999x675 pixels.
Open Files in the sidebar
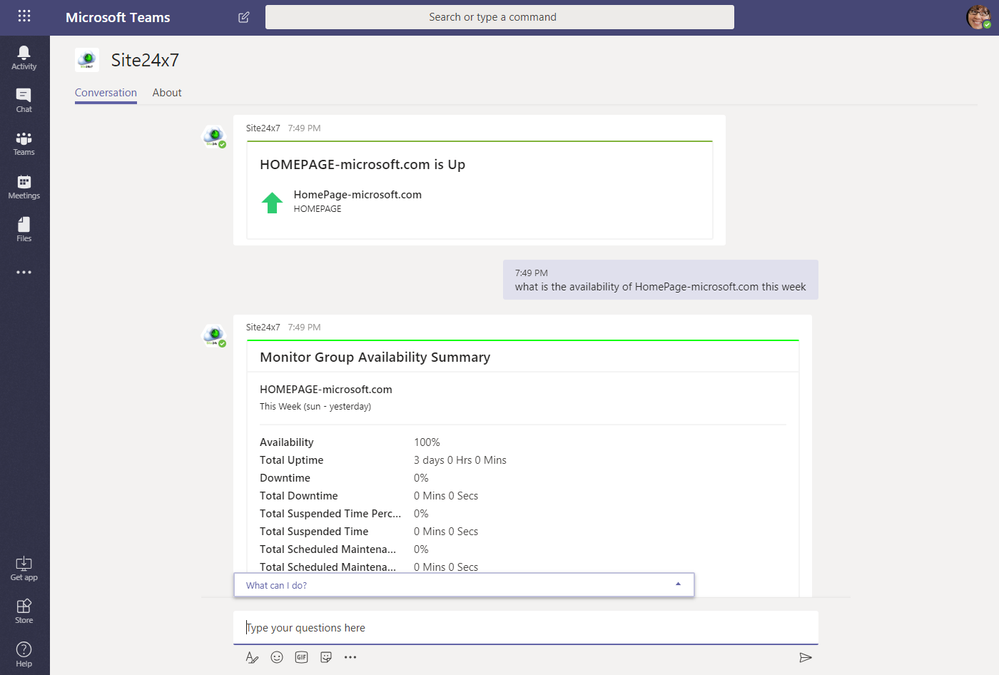[x=24, y=229]
